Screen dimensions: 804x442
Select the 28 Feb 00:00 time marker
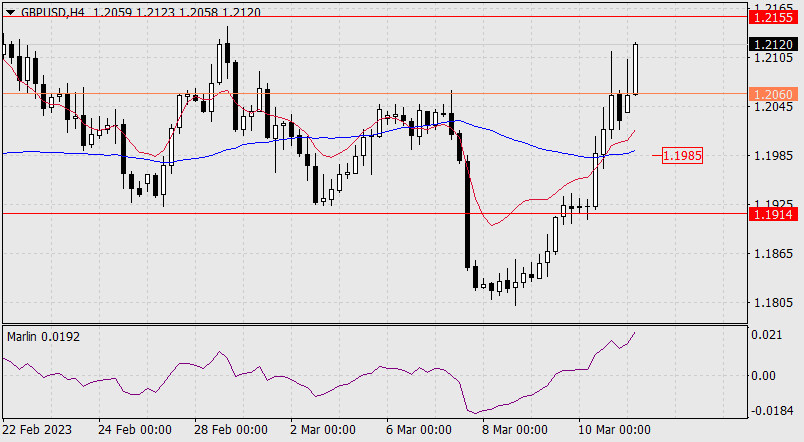230,430
